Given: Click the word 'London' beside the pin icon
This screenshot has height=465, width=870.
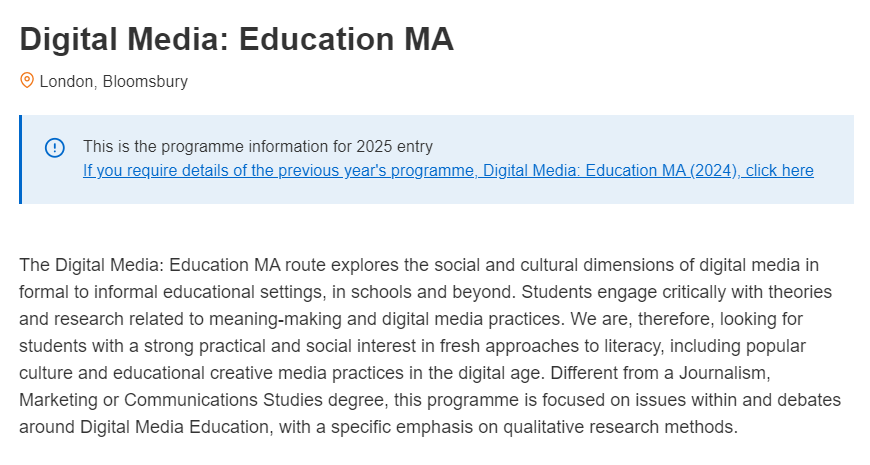Looking at the screenshot, I should click(x=66, y=82).
